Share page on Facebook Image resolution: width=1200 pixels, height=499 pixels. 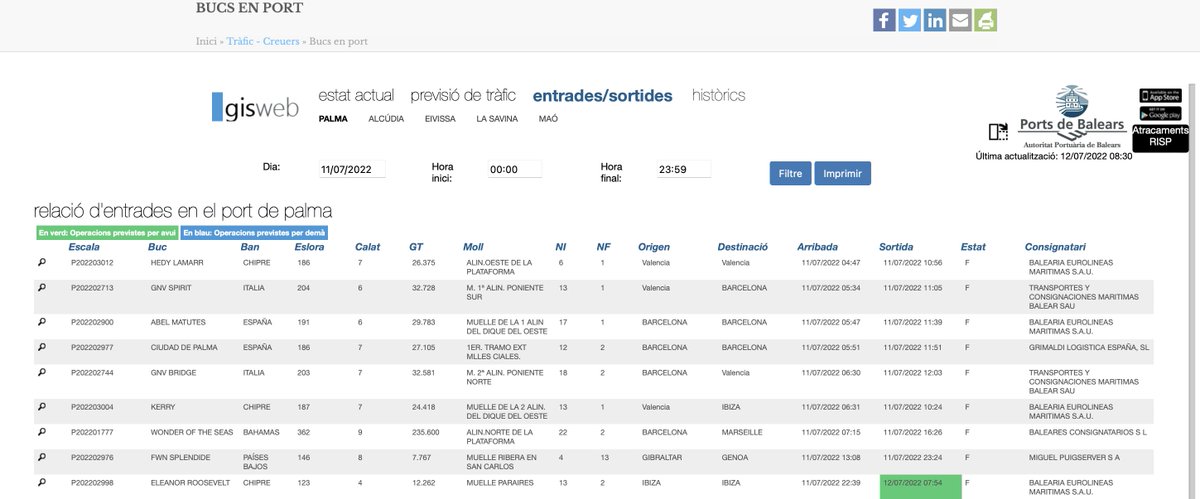tap(884, 20)
